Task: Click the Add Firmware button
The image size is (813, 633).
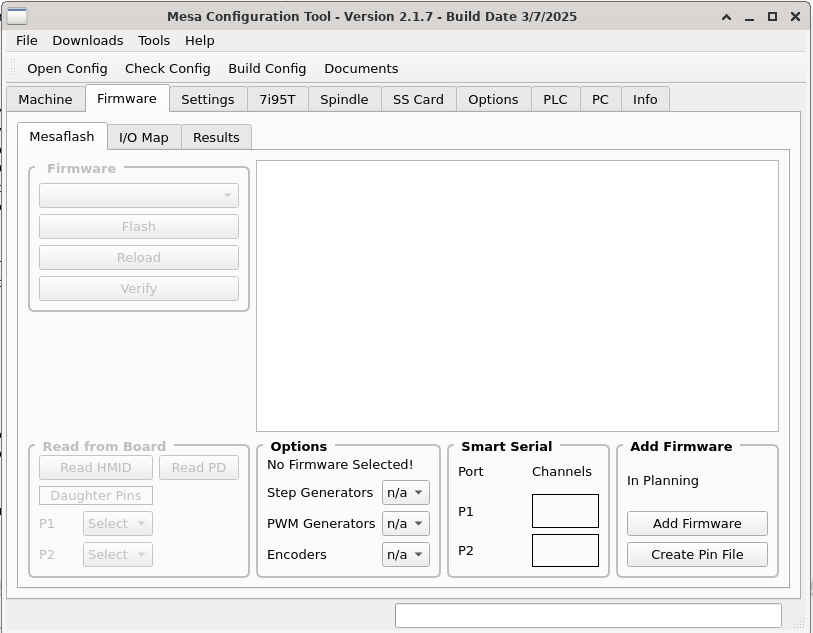Action: click(x=697, y=524)
